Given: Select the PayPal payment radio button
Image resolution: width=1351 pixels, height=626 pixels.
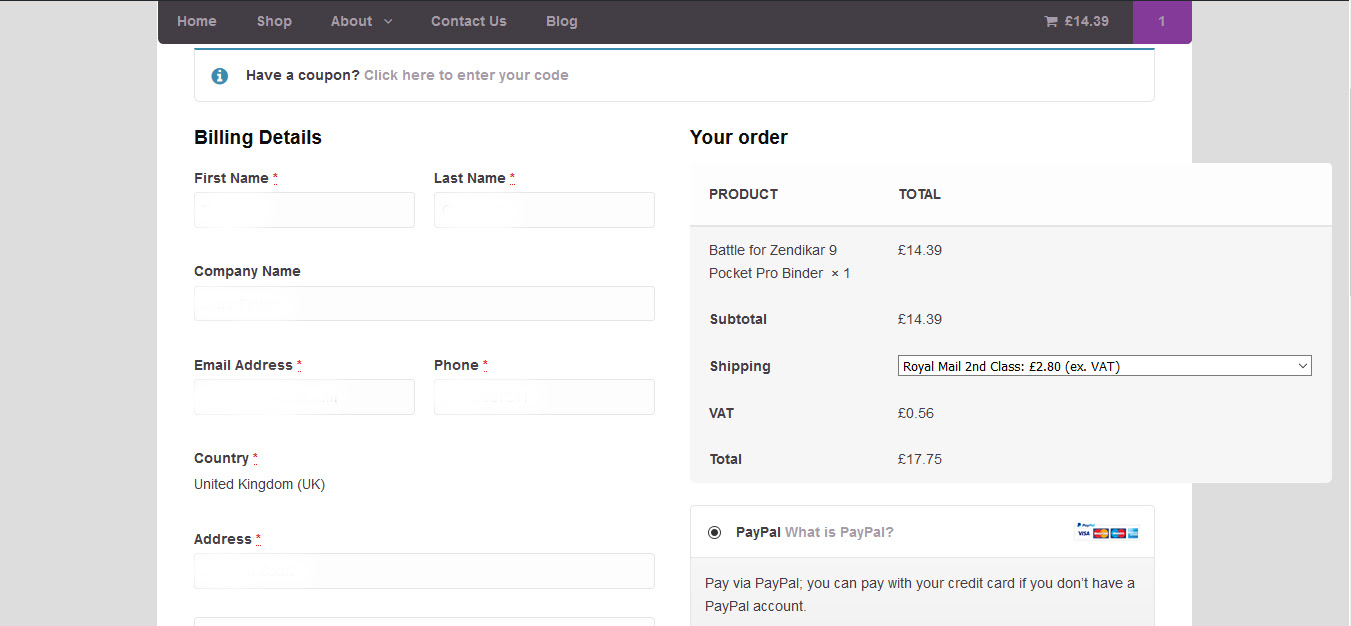Looking at the screenshot, I should tap(714, 532).
